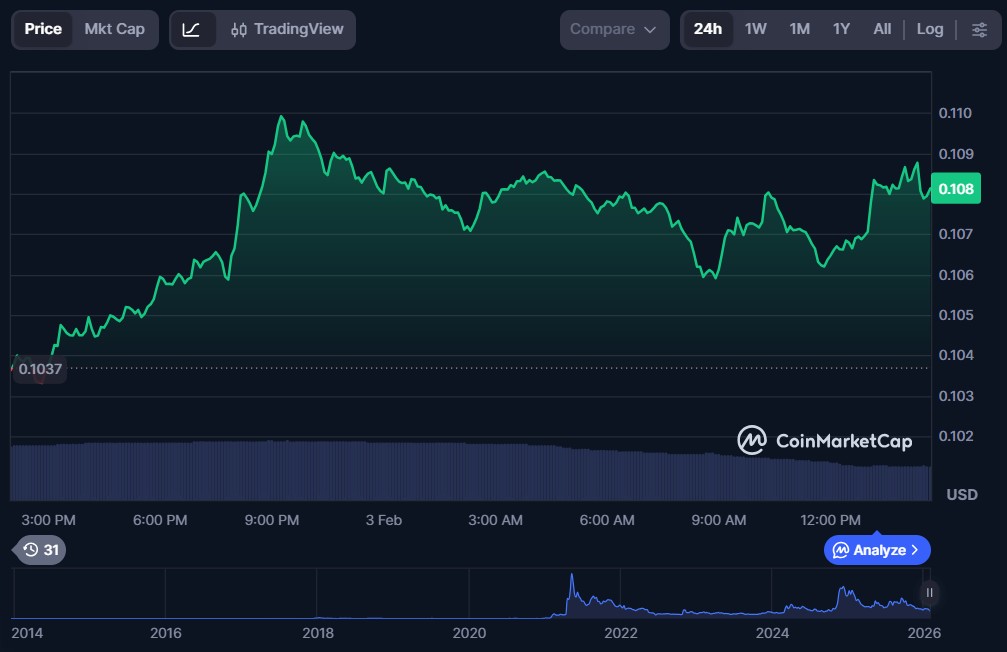Image resolution: width=1007 pixels, height=652 pixels.
Task: Click the pause handle on the range selector
Action: click(x=929, y=592)
